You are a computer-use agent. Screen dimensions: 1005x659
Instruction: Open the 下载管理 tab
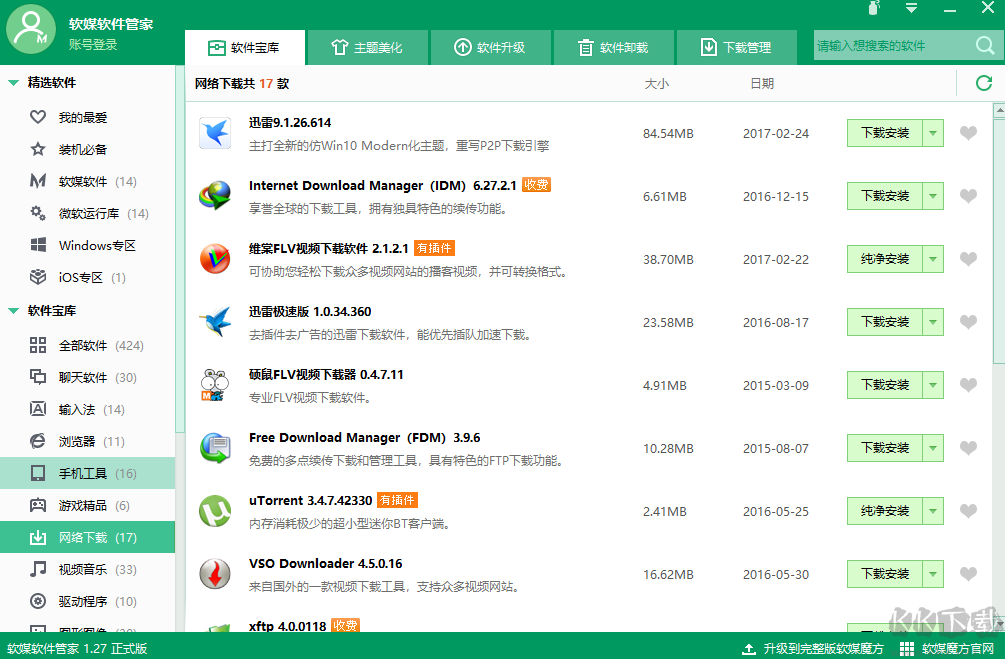click(x=736, y=47)
